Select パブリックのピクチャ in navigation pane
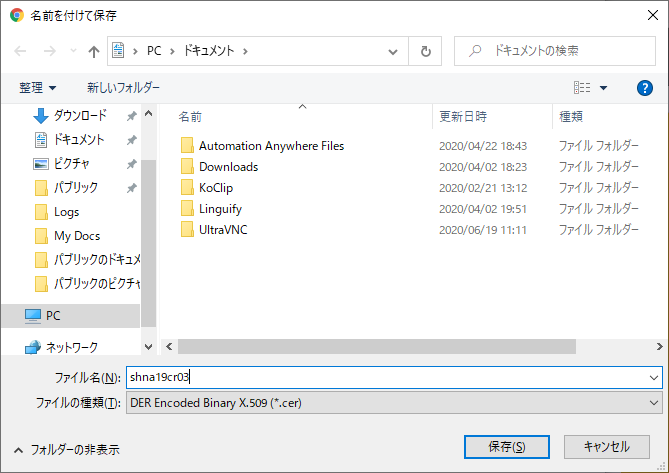Screen dimensions: 669x473 tap(87, 283)
